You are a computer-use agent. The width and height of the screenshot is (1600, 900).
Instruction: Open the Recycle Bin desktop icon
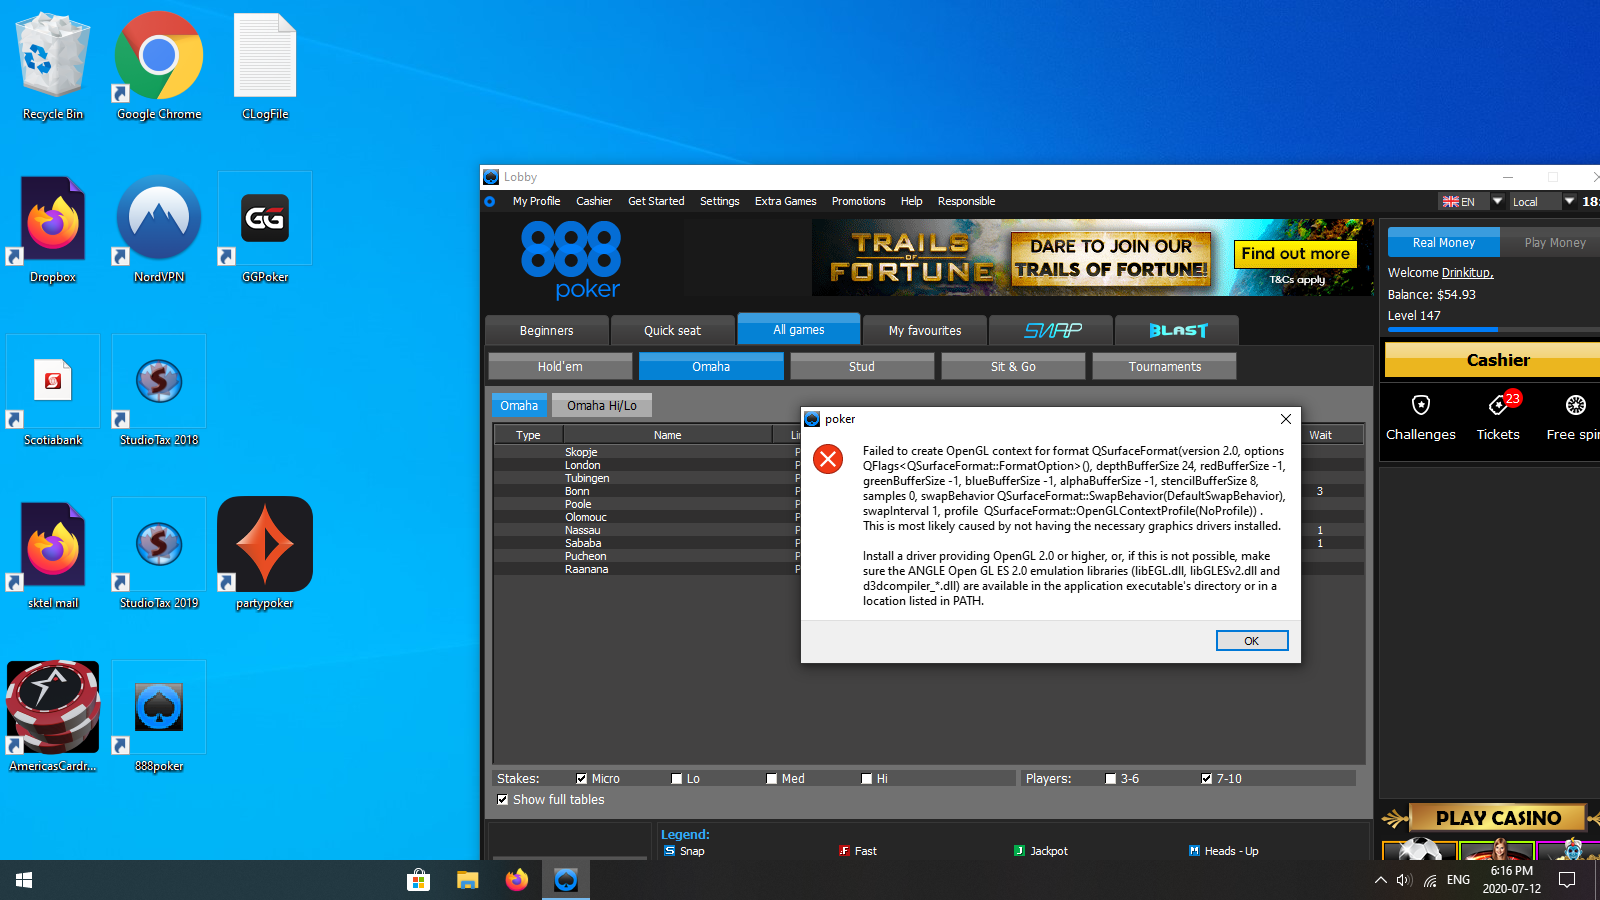click(x=53, y=67)
